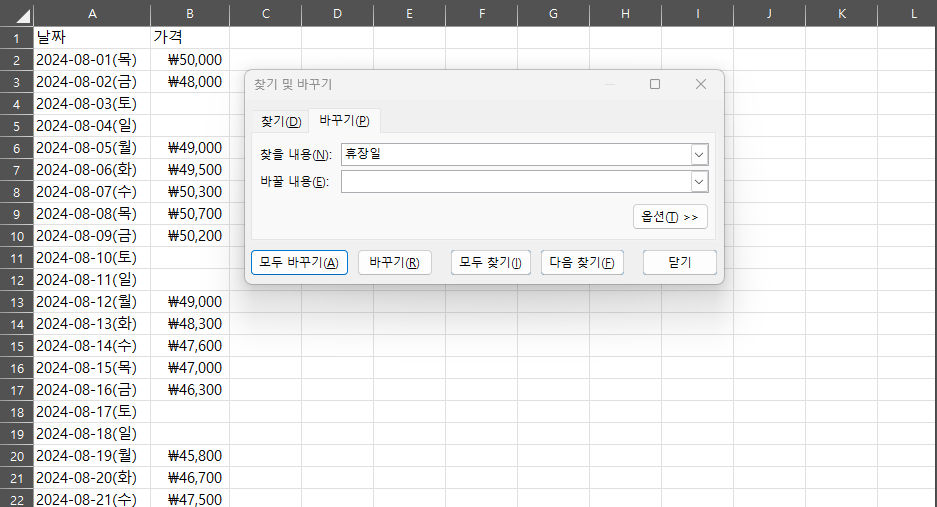Viewport: 937px width, 507px height.
Task: Select cell 2024-08-02(금)
Action: (92, 82)
